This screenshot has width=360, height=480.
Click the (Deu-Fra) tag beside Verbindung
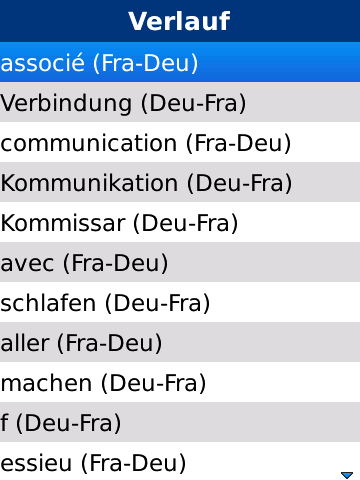pyautogui.click(x=194, y=103)
